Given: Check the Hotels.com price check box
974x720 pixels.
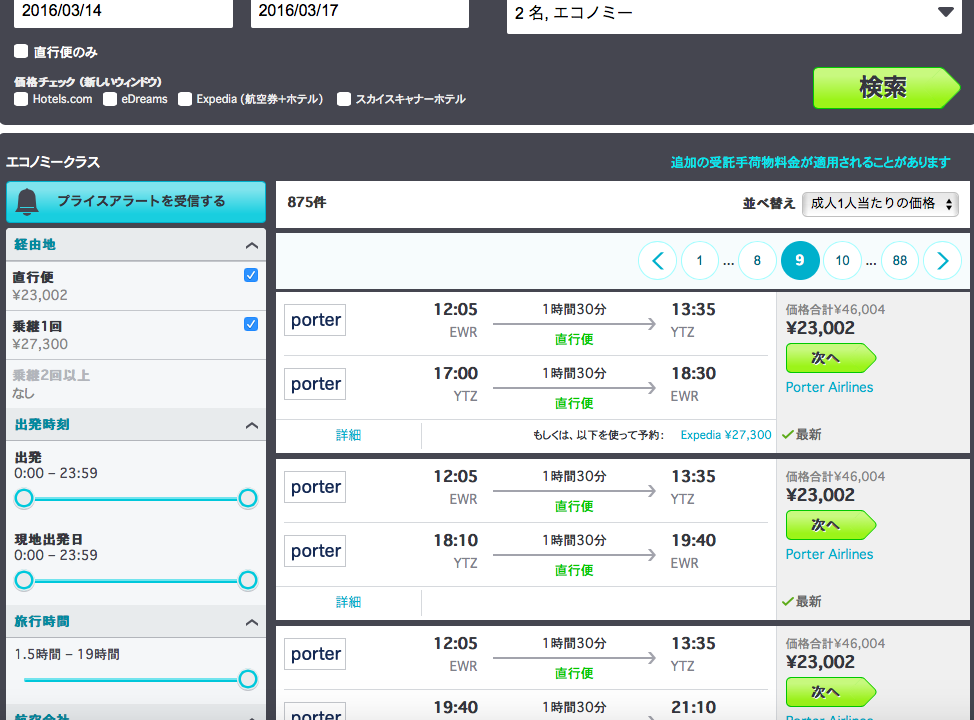Looking at the screenshot, I should click(21, 99).
